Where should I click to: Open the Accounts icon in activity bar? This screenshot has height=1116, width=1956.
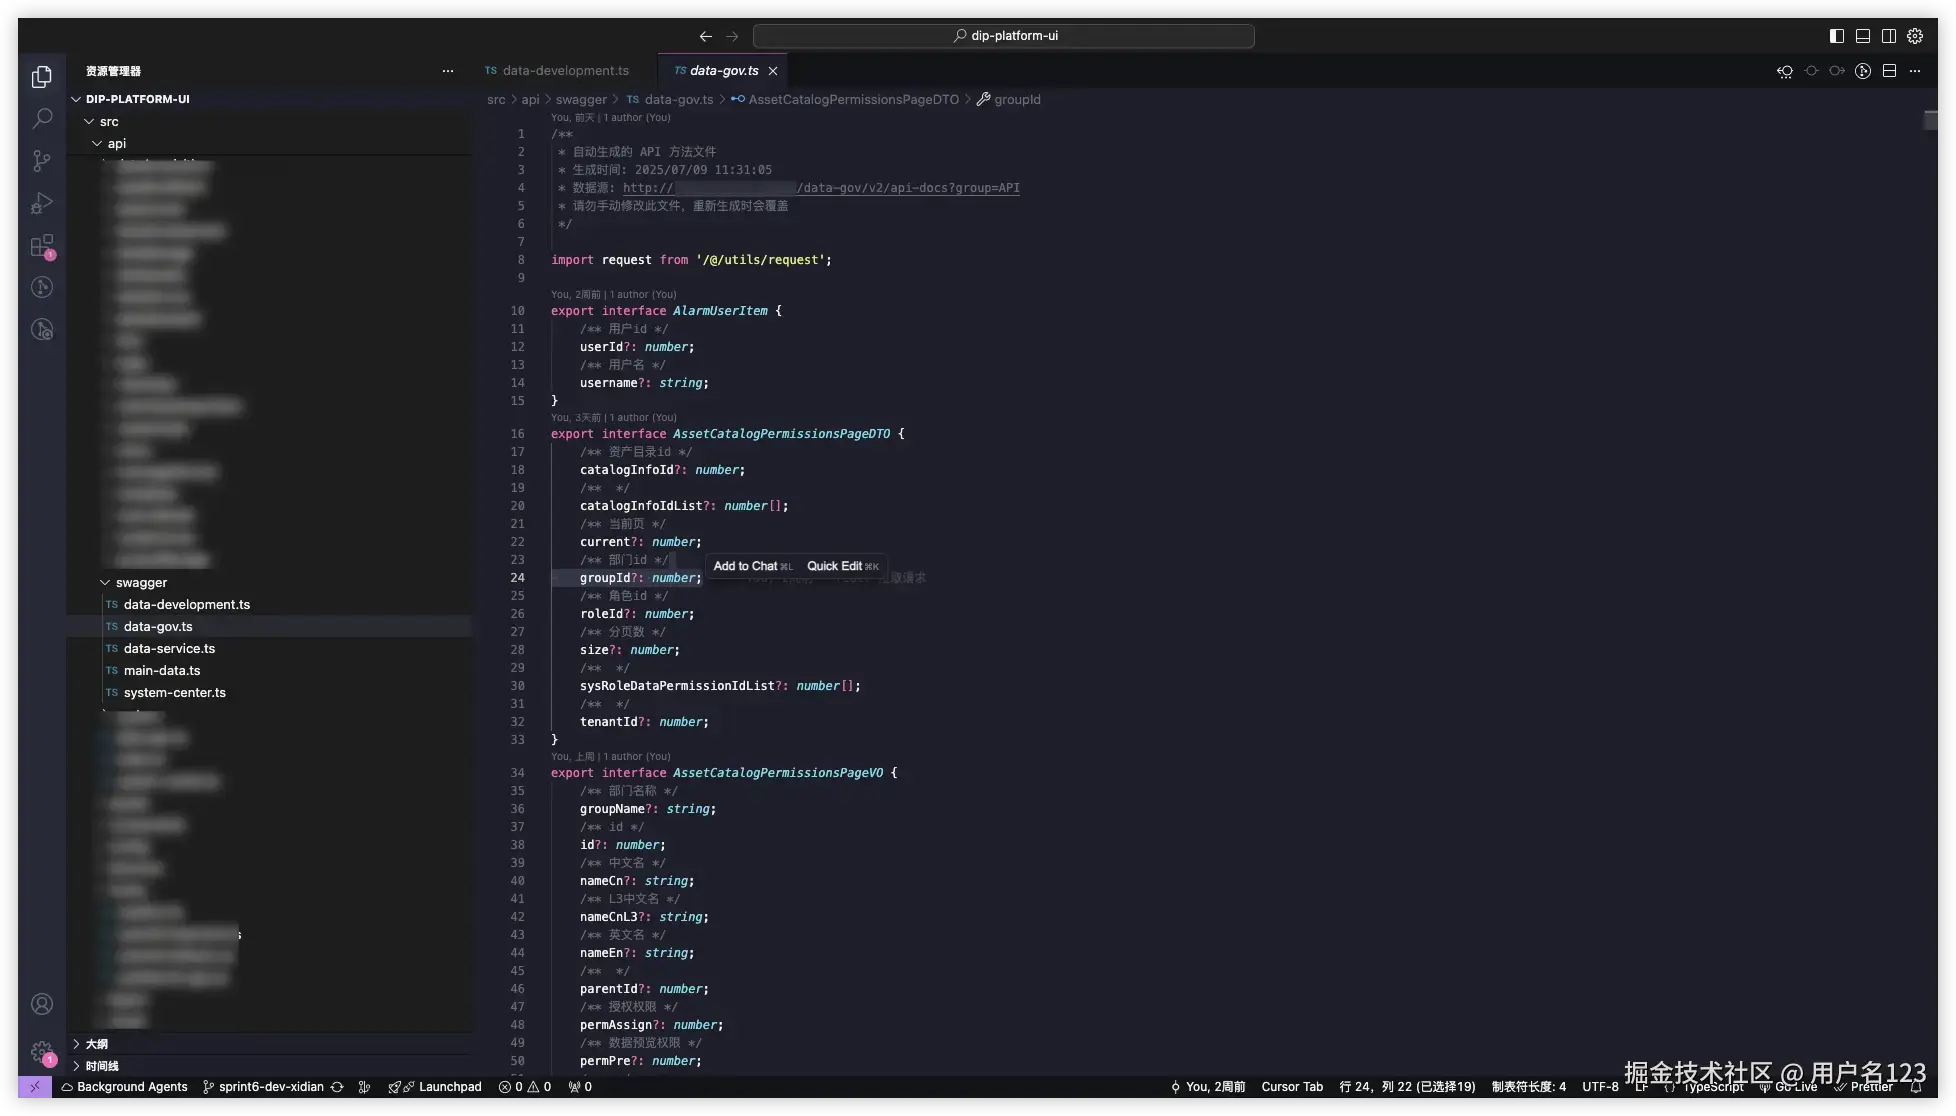pos(42,1004)
